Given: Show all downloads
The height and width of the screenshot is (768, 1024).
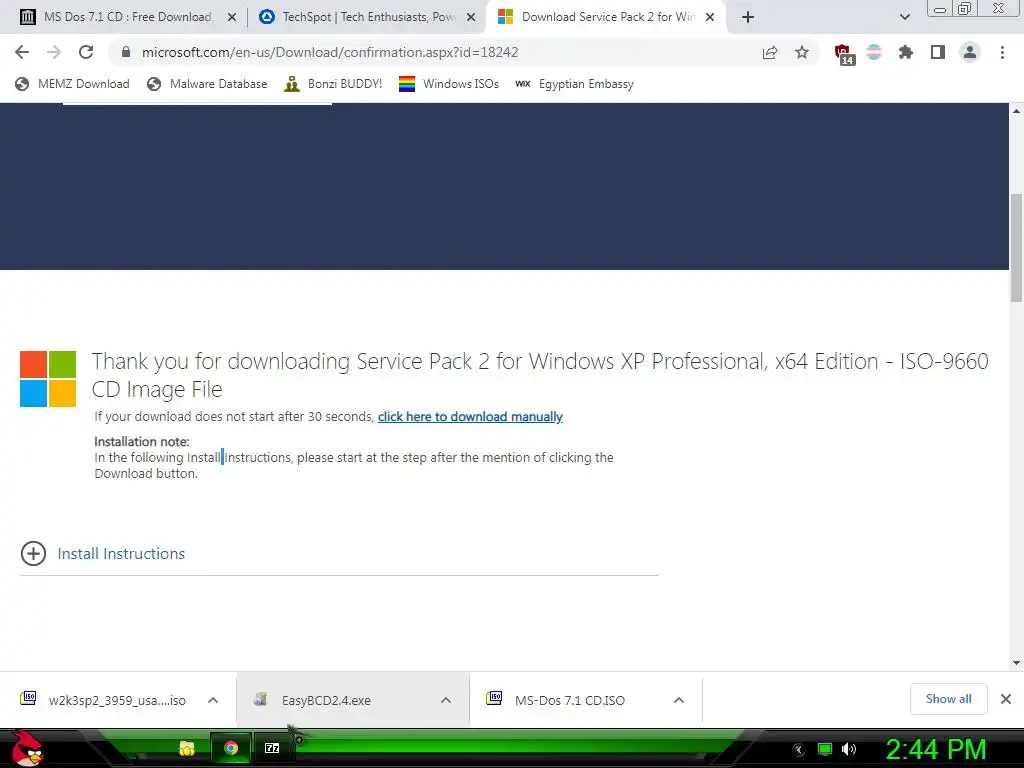Looking at the screenshot, I should (x=948, y=699).
